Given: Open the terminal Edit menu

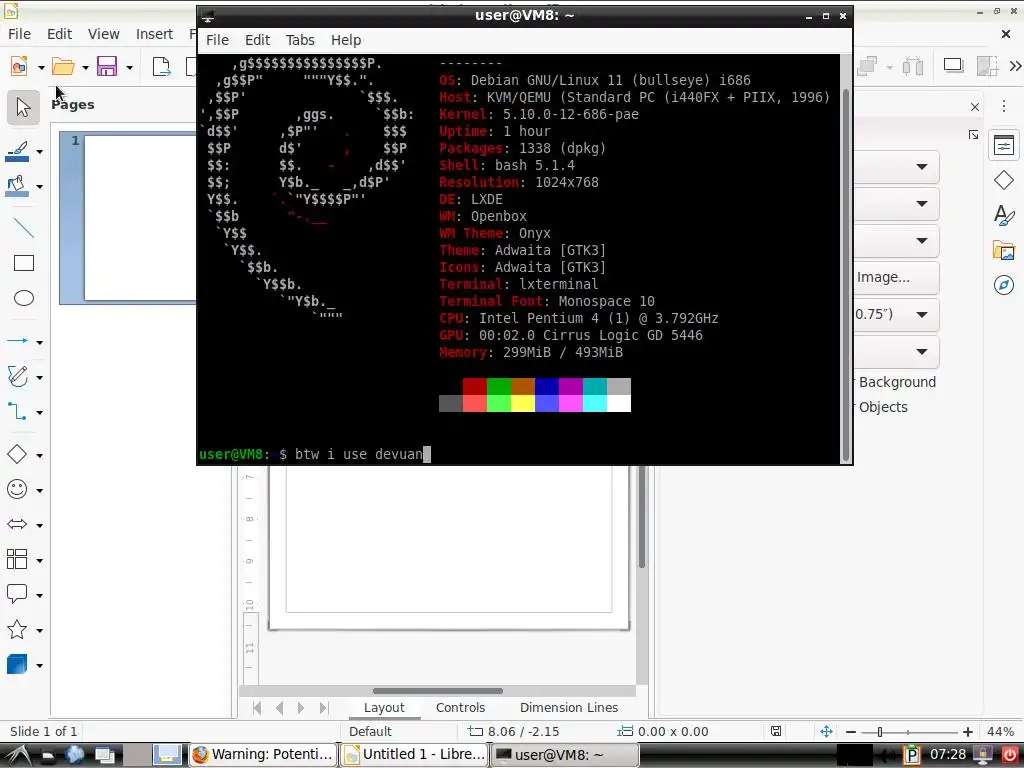Looking at the screenshot, I should pos(257,40).
